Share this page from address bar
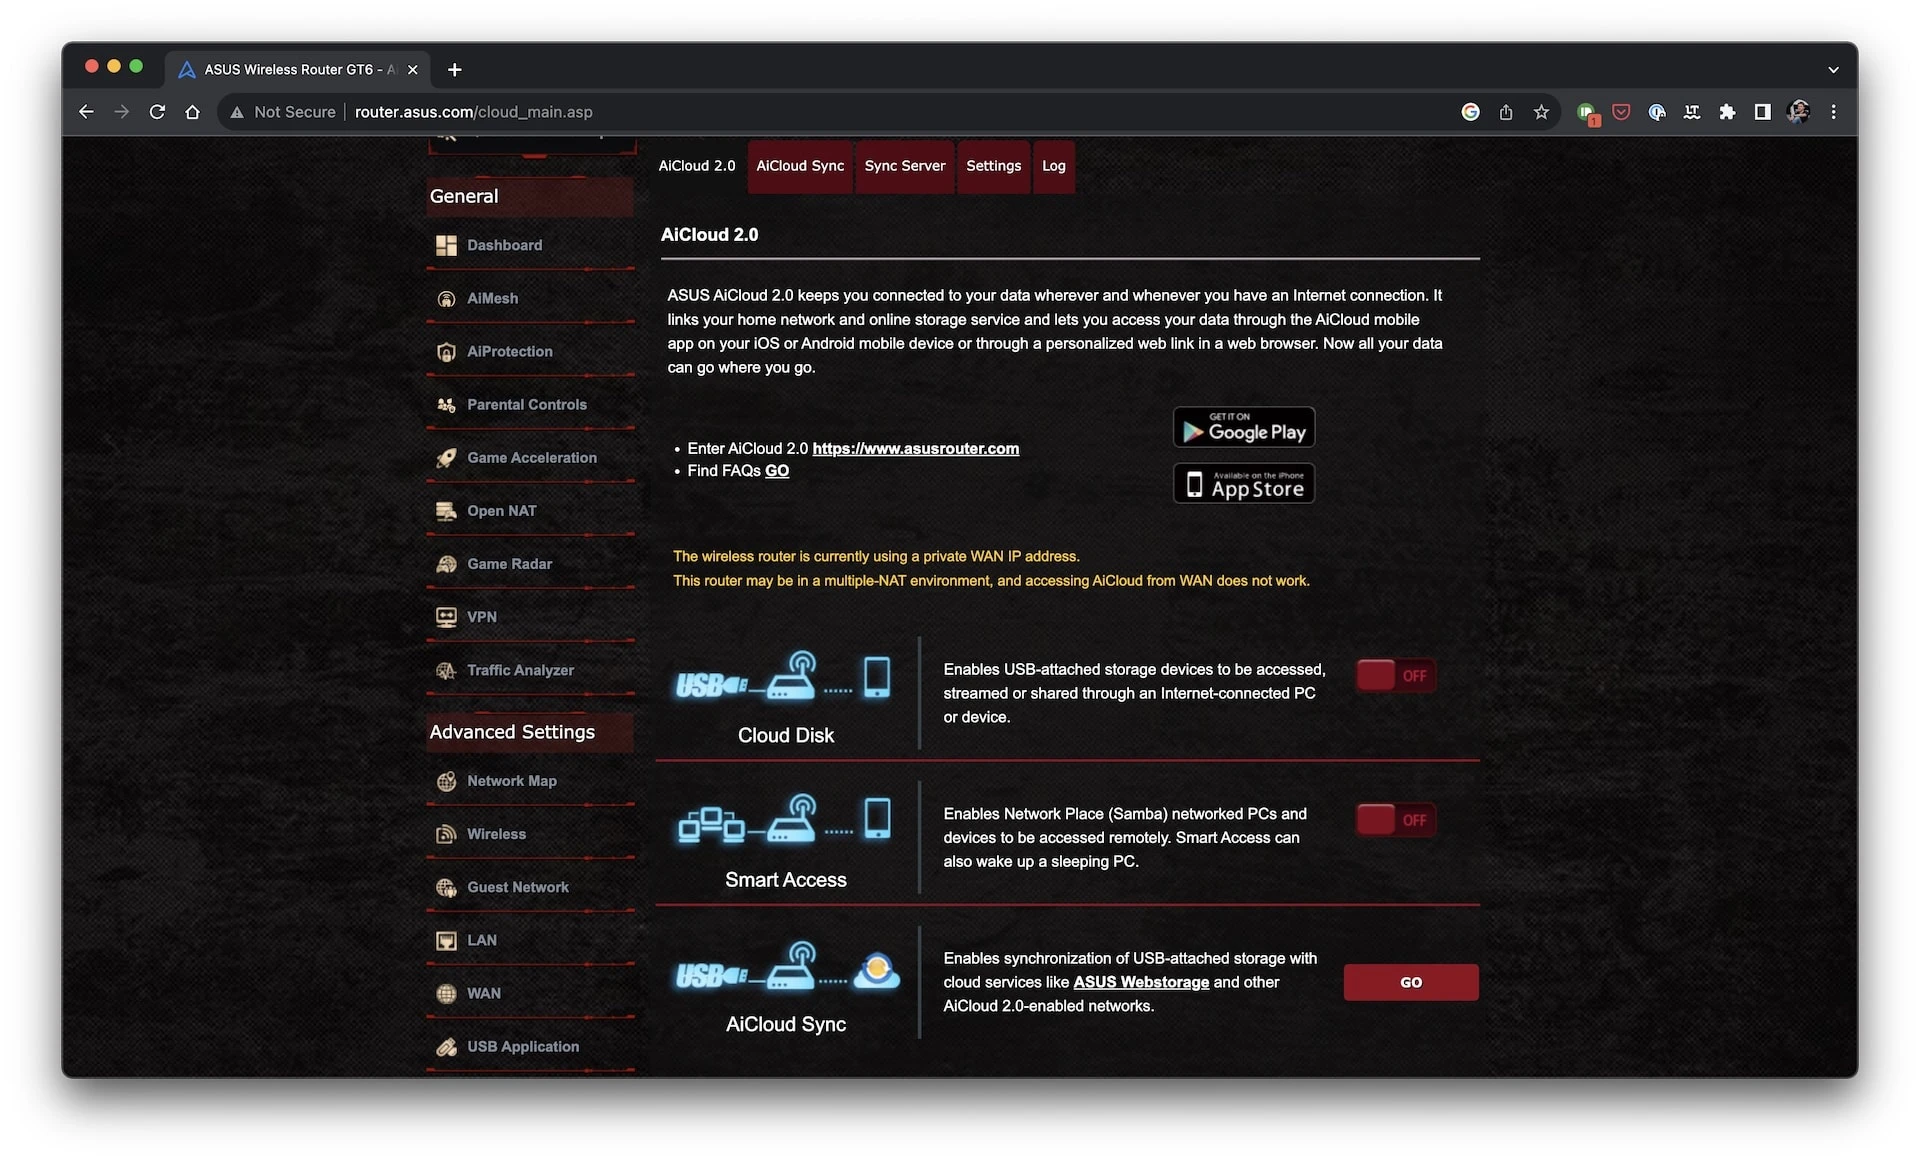This screenshot has height=1160, width=1920. coord(1506,112)
